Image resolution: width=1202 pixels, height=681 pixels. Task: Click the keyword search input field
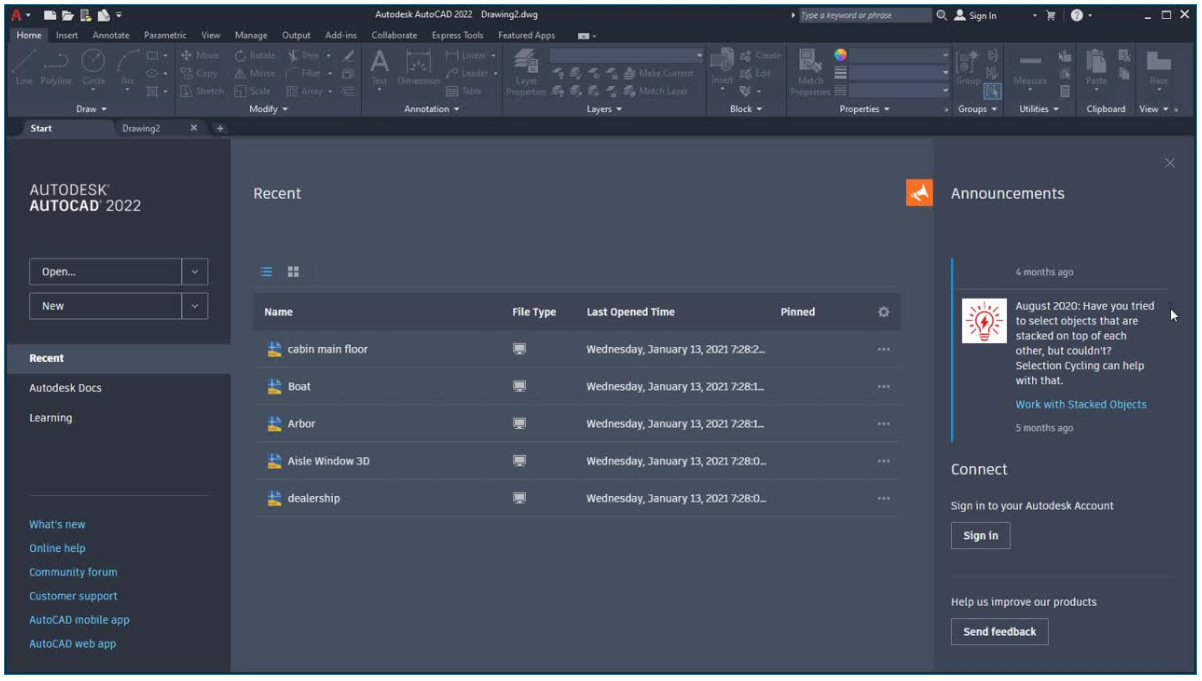[x=865, y=15]
